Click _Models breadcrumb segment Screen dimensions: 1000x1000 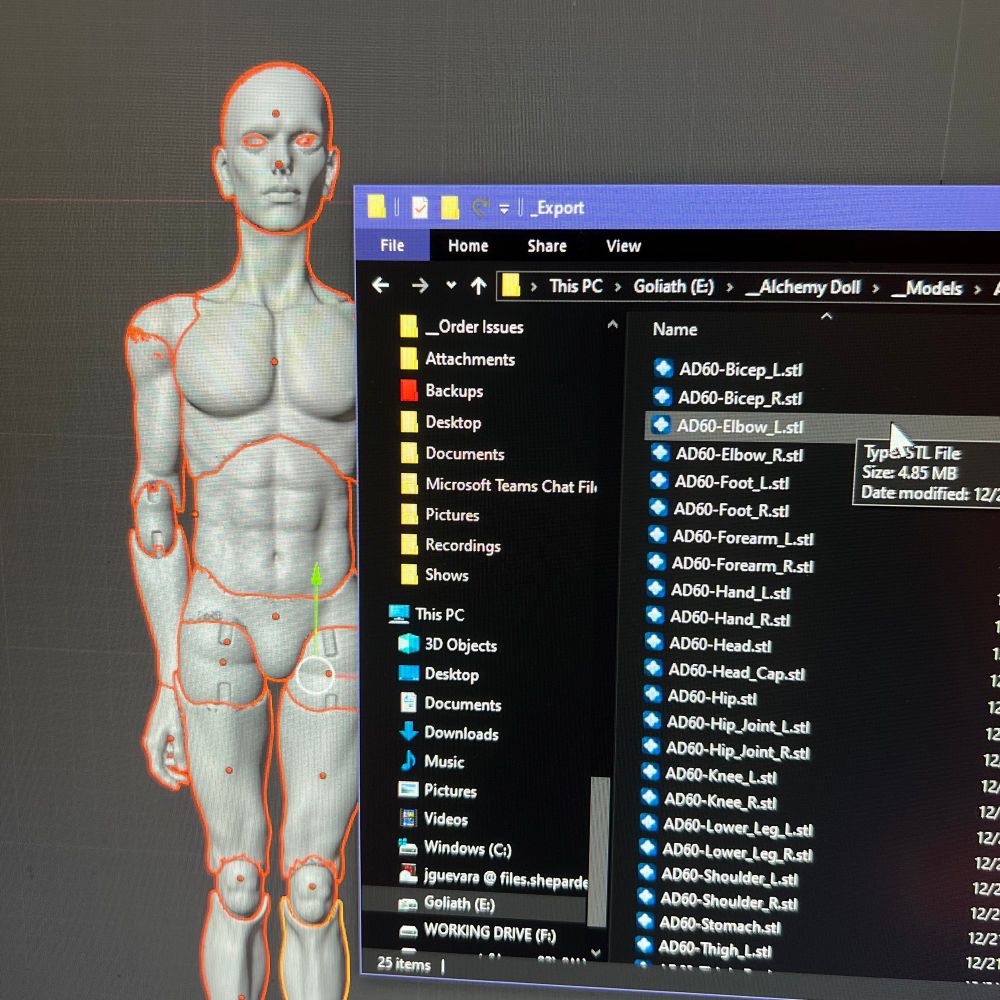927,288
